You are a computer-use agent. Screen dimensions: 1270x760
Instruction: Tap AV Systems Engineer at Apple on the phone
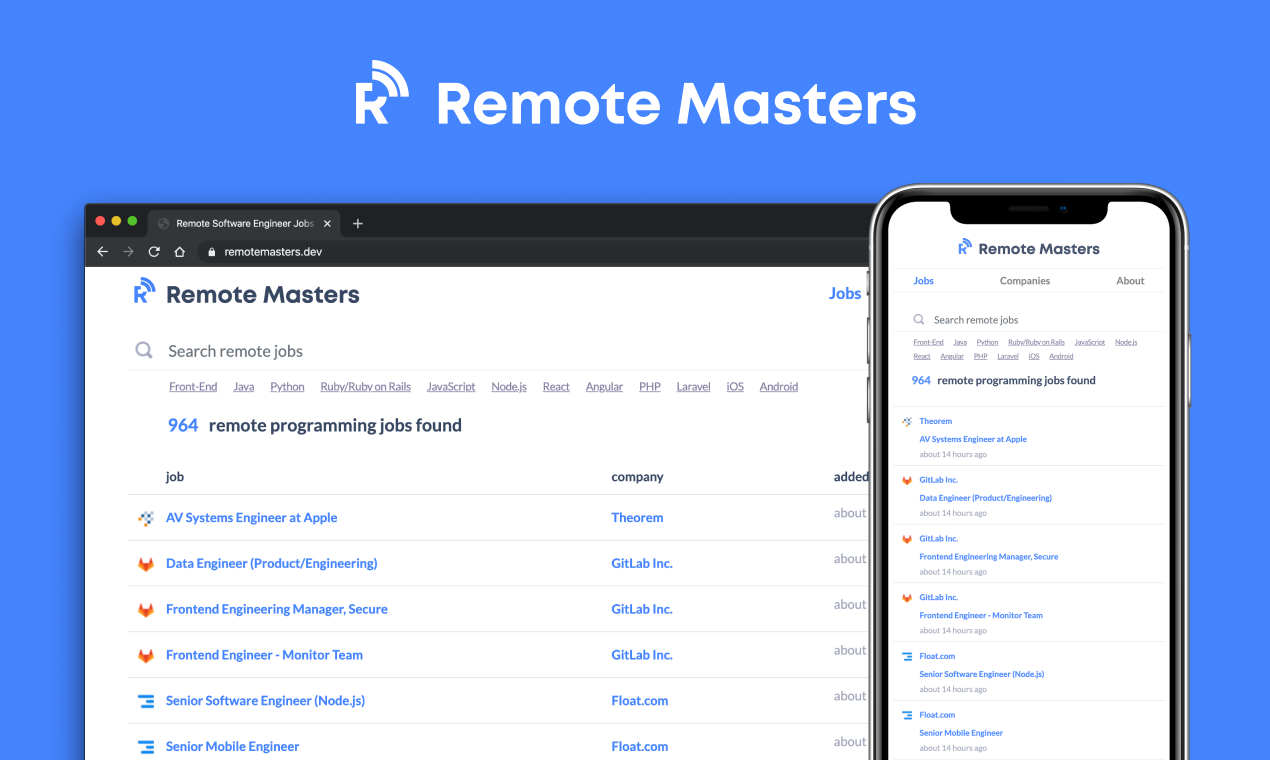coord(973,439)
